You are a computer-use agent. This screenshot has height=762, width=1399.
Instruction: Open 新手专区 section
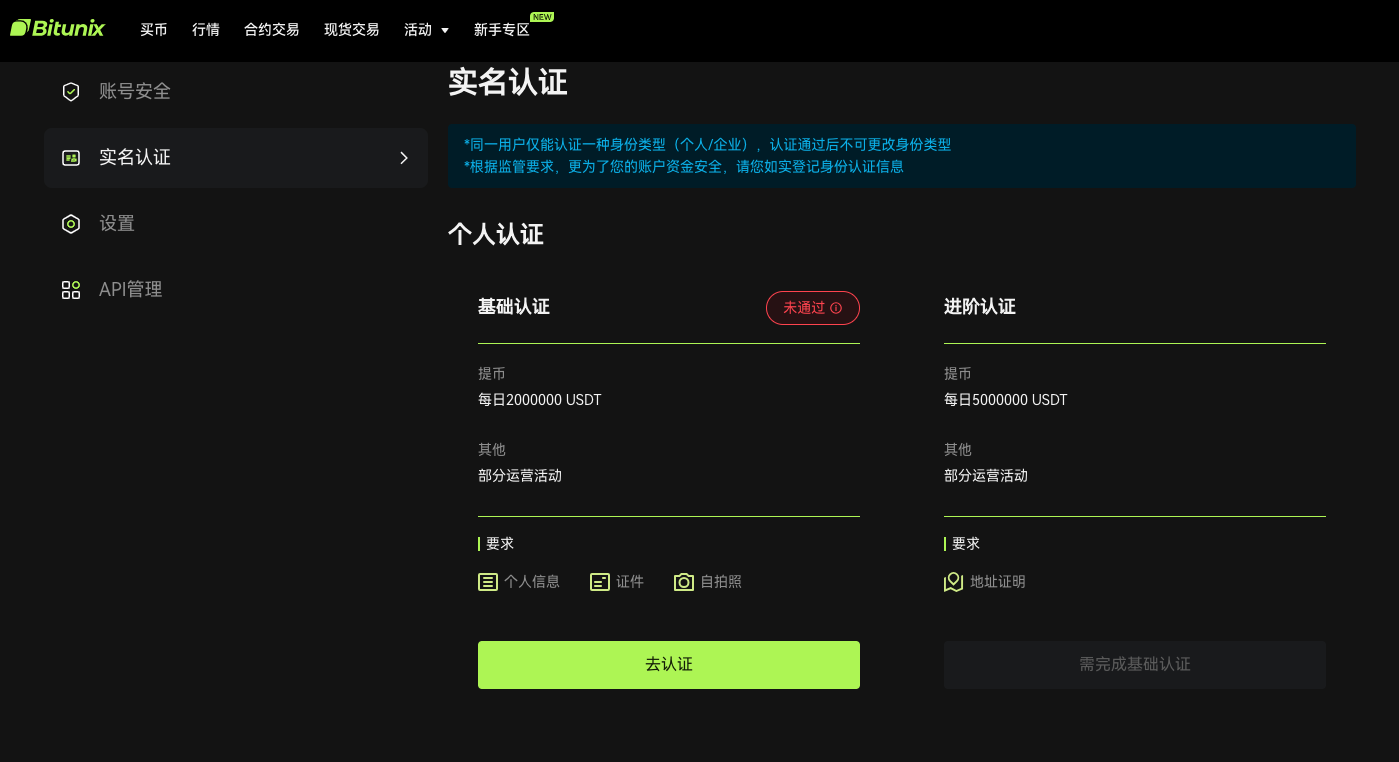click(502, 30)
